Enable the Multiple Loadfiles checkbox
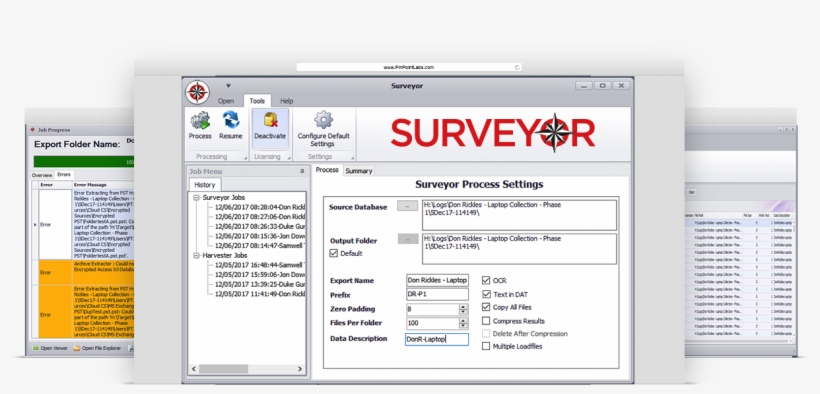Screen dimensions: 820x394 click(486, 346)
